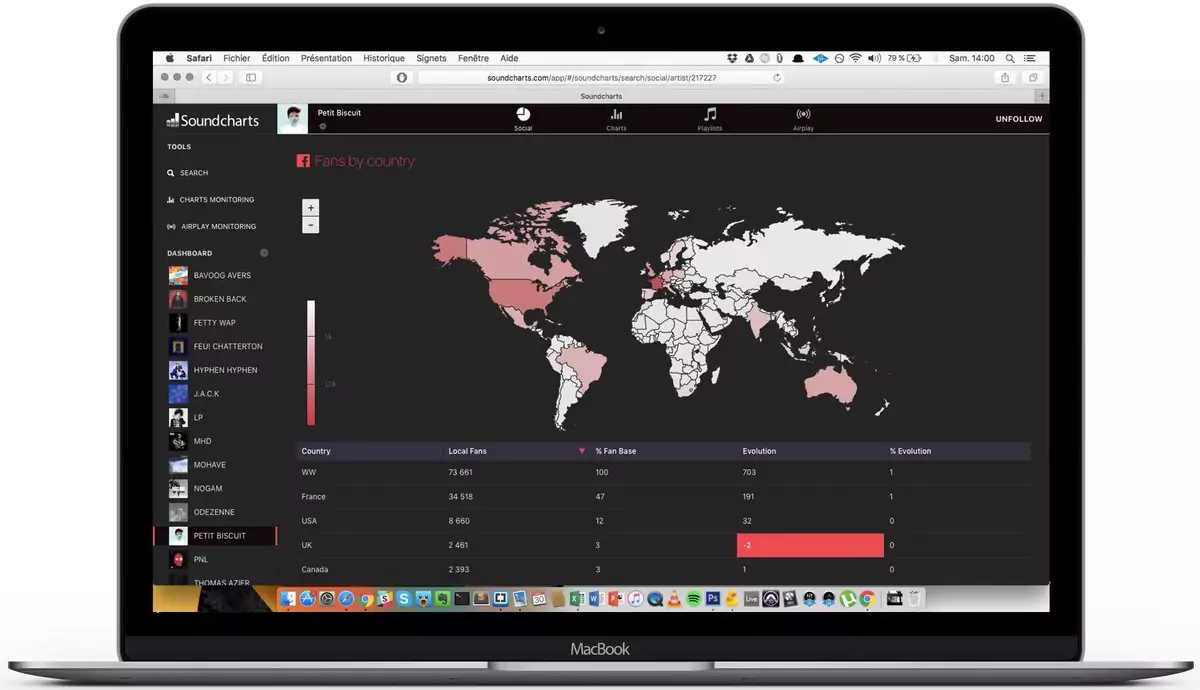The width and height of the screenshot is (1200, 690).
Task: Click the Search tool in sidebar
Action: pyautogui.click(x=193, y=173)
